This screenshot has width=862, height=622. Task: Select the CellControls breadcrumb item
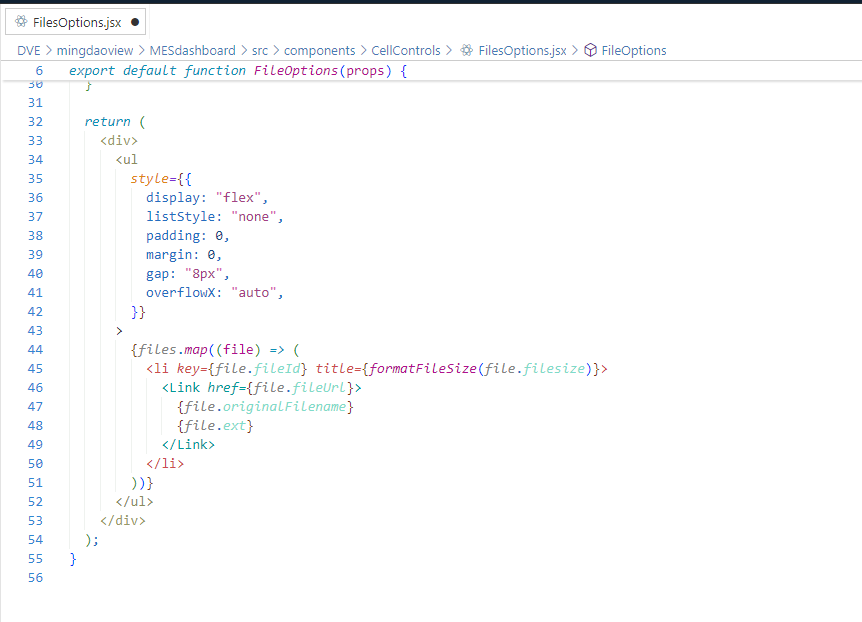(407, 50)
